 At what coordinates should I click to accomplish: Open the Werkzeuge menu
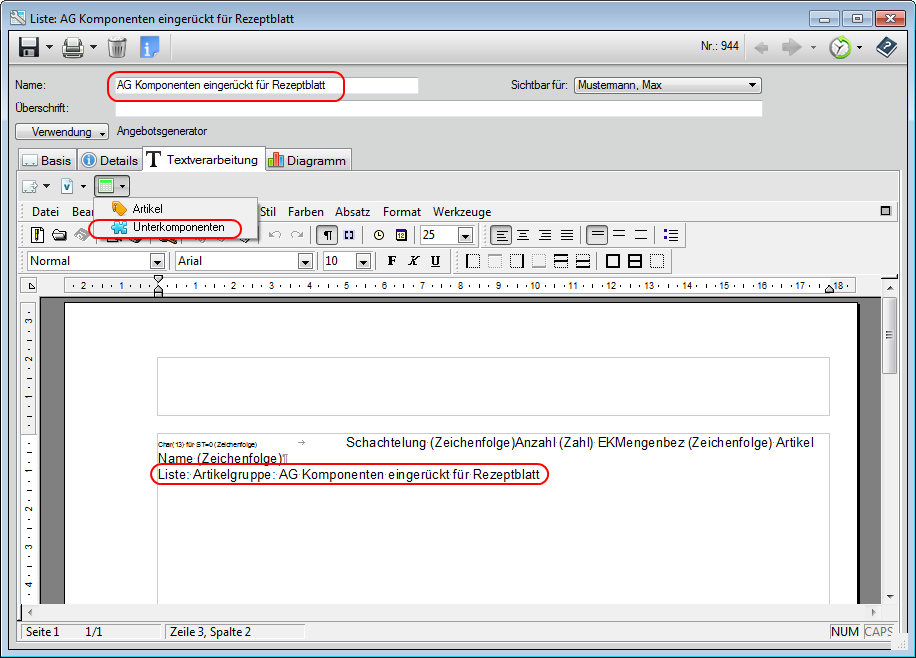(461, 212)
